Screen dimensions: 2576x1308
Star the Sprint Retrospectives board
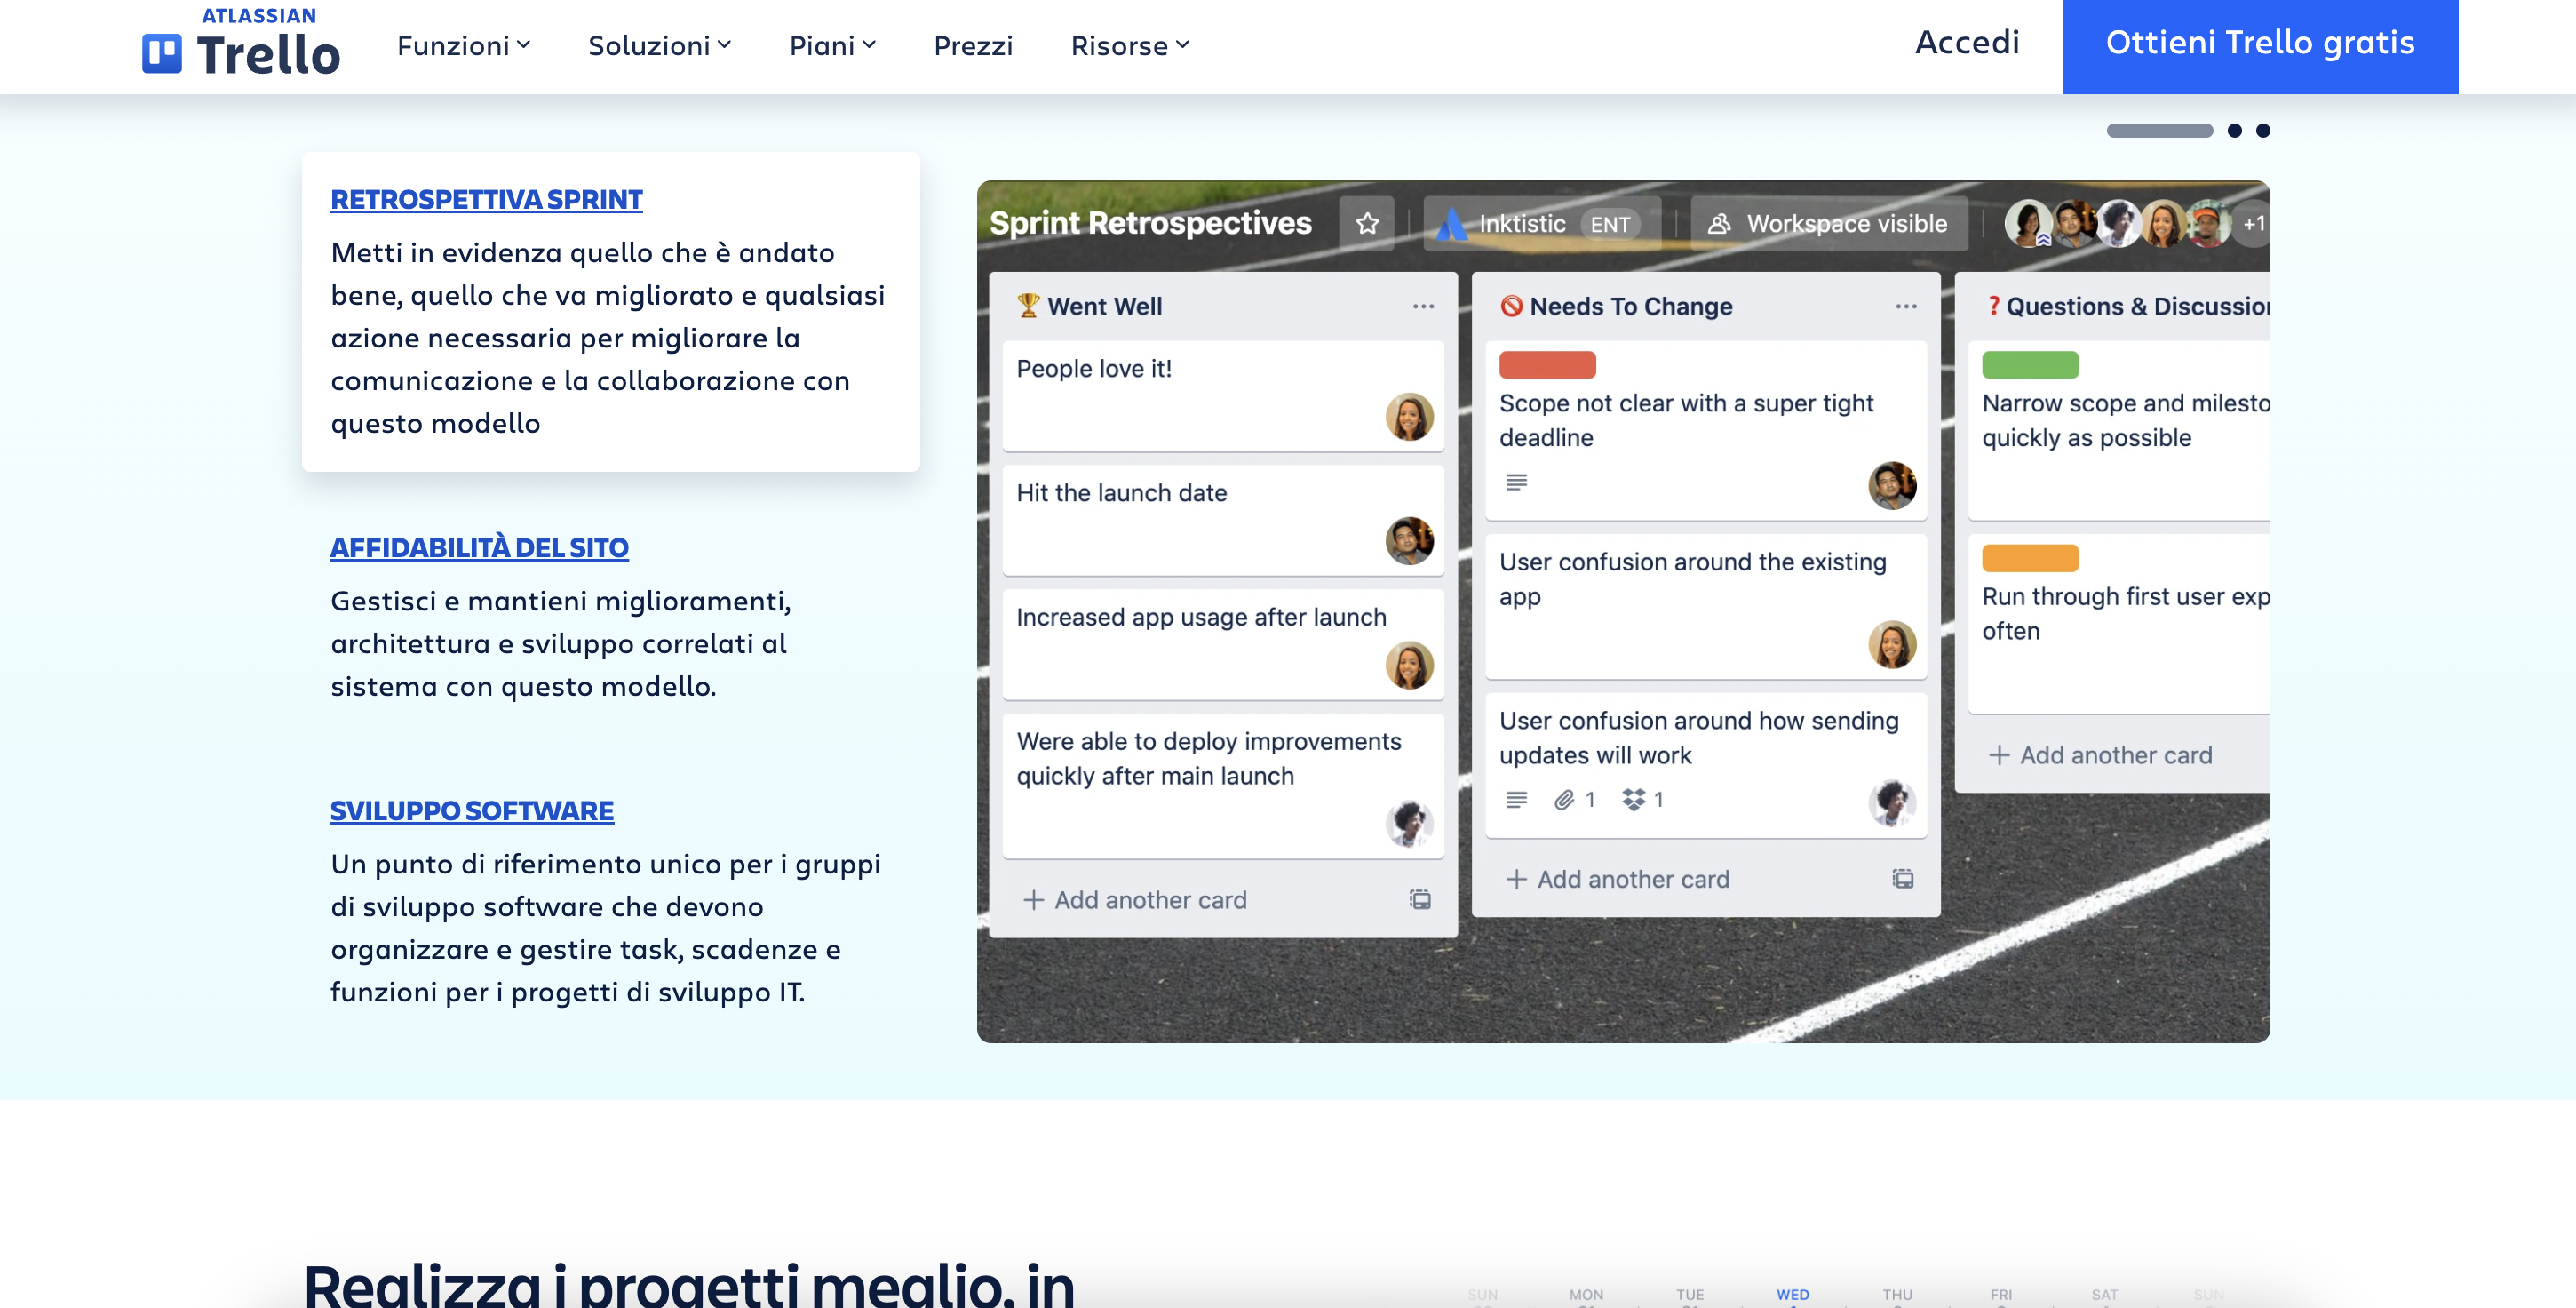coord(1367,223)
